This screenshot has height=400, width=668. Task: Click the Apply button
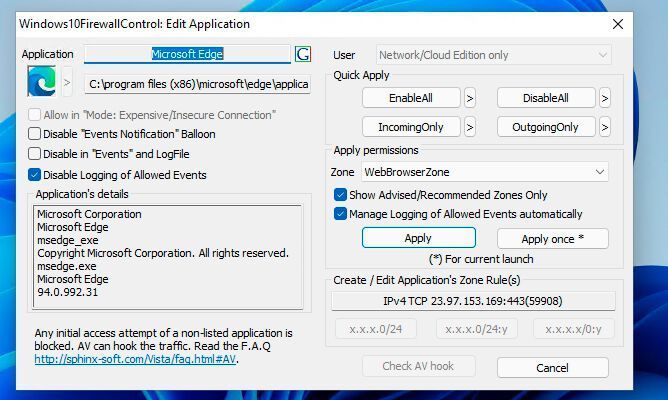tap(419, 238)
